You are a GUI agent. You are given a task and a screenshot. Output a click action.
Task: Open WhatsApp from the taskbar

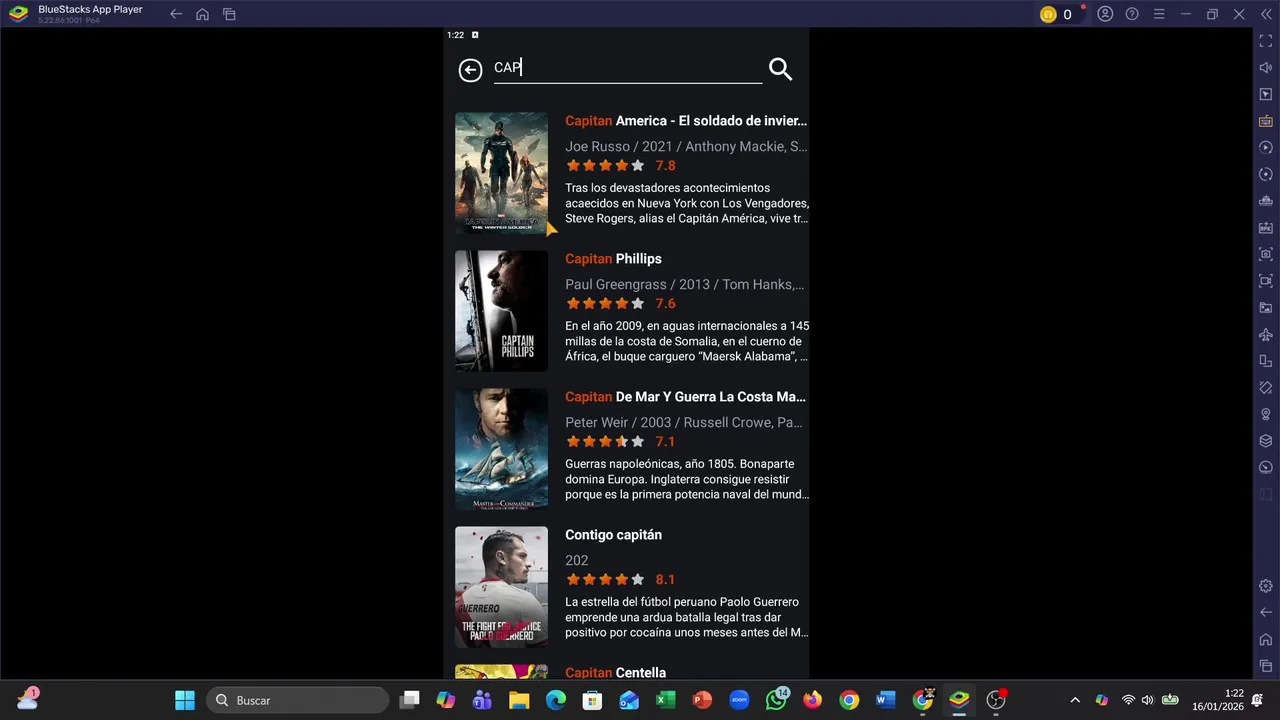coord(776,700)
